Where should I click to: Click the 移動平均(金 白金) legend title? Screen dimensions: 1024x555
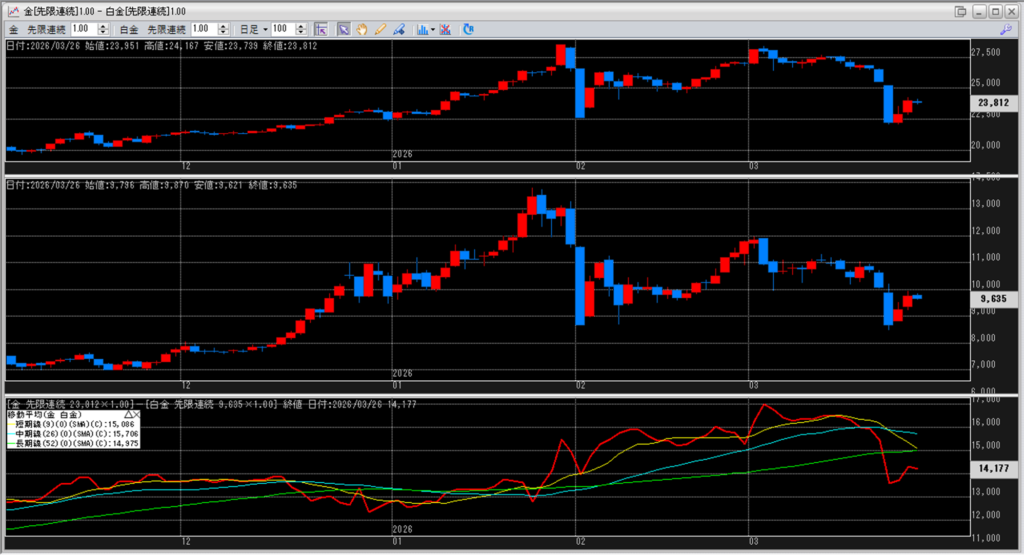[x=44, y=415]
